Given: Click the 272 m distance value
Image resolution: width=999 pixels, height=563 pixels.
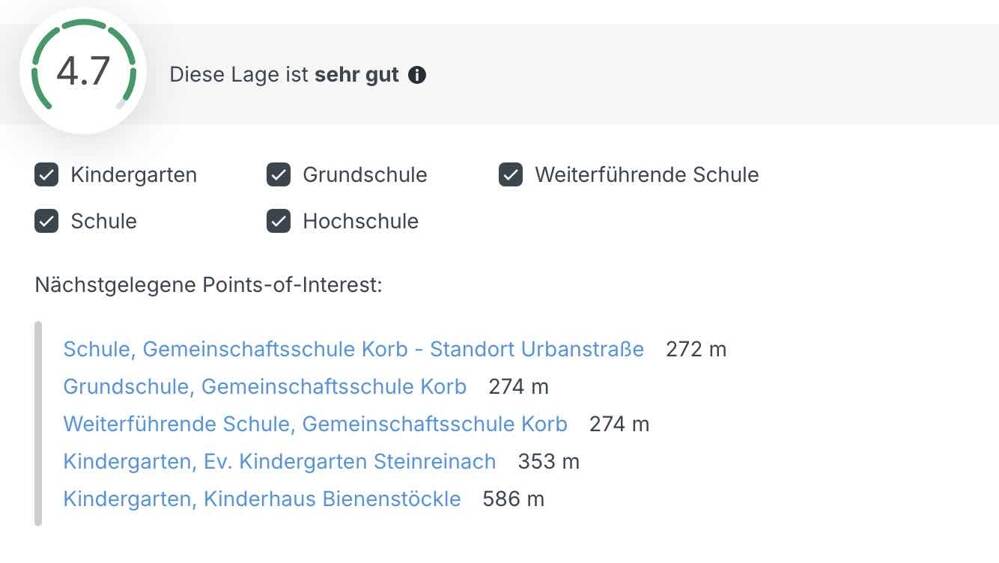Looking at the screenshot, I should (696, 349).
